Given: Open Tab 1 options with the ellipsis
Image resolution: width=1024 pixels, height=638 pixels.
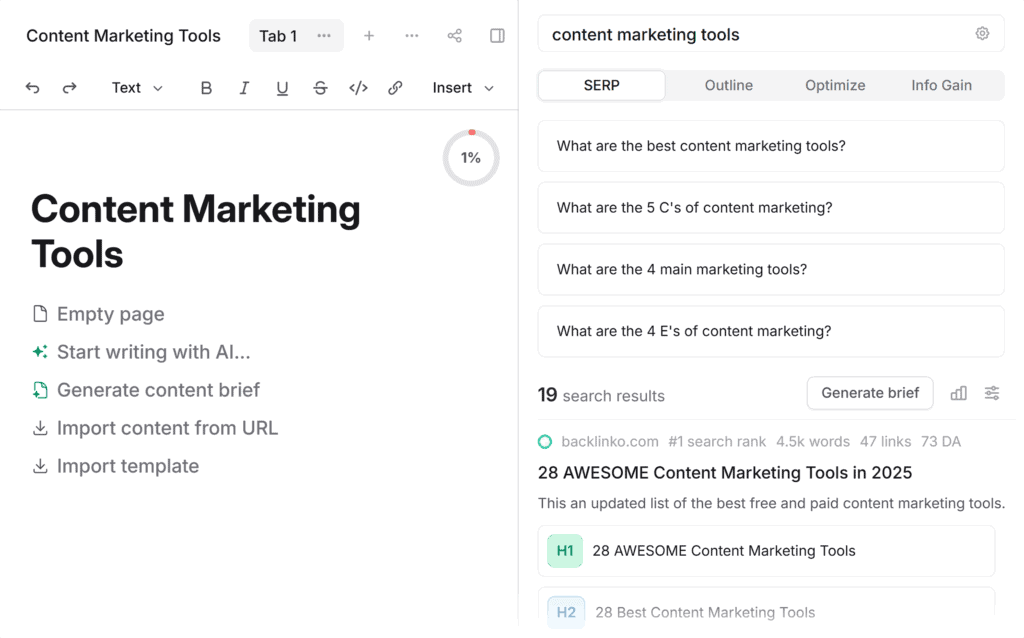Looking at the screenshot, I should point(323,35).
